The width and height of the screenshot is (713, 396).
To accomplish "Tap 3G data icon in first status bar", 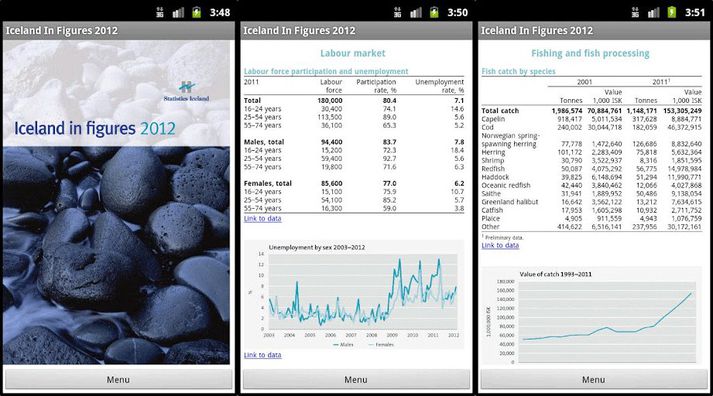I will click(x=160, y=12).
